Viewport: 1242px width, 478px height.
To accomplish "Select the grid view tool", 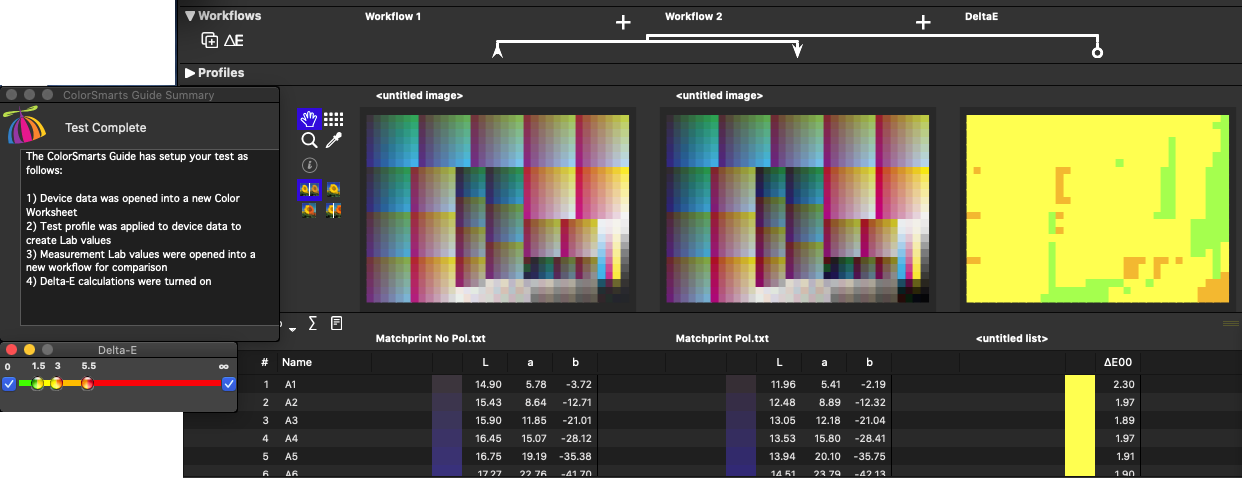I will [334, 119].
